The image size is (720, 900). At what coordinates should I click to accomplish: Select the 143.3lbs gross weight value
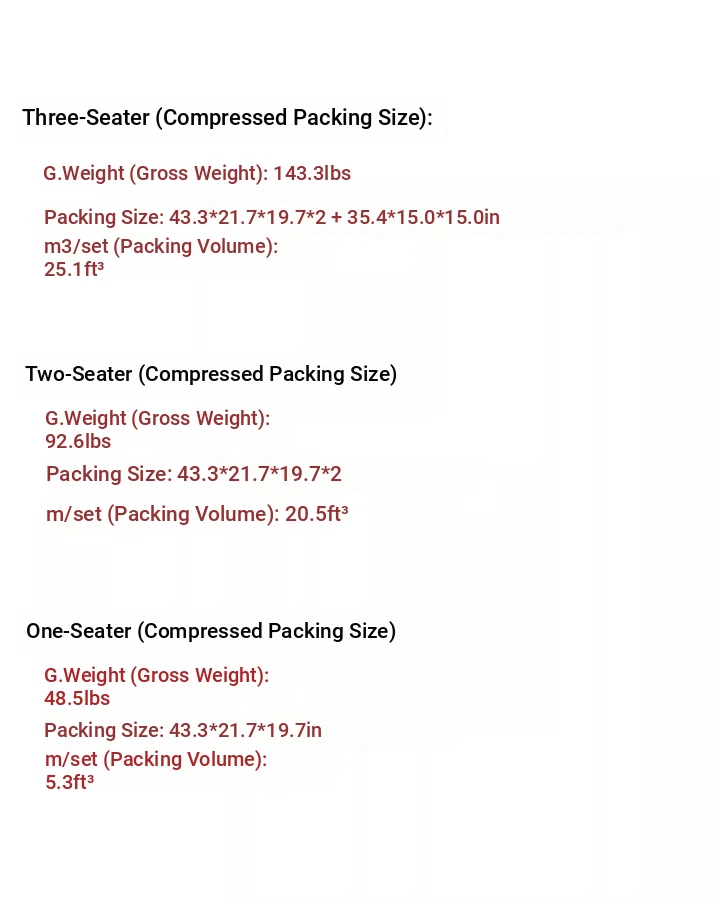tap(312, 174)
